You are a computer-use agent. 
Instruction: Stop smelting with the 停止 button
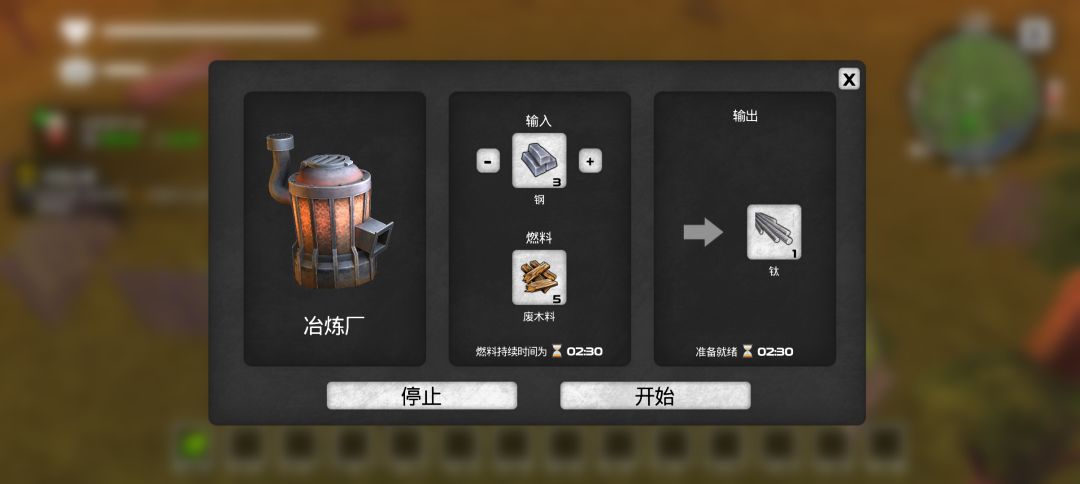pos(422,396)
